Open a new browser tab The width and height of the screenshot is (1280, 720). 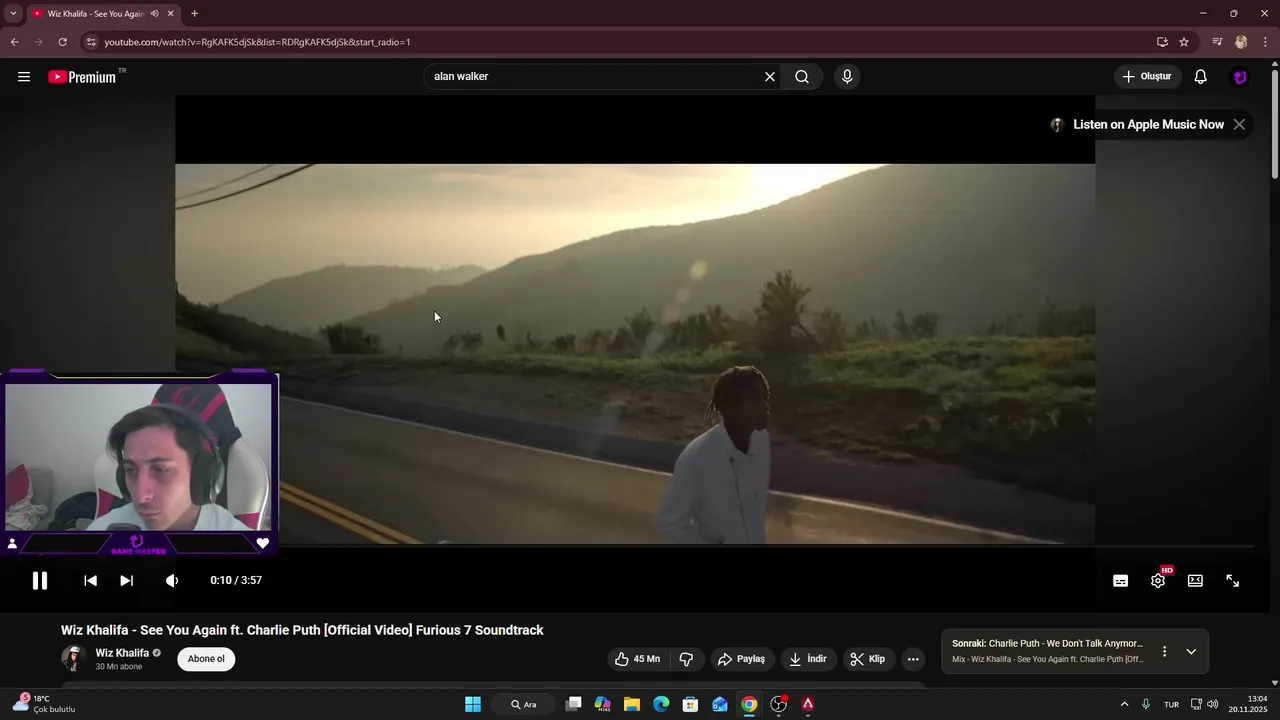194,14
